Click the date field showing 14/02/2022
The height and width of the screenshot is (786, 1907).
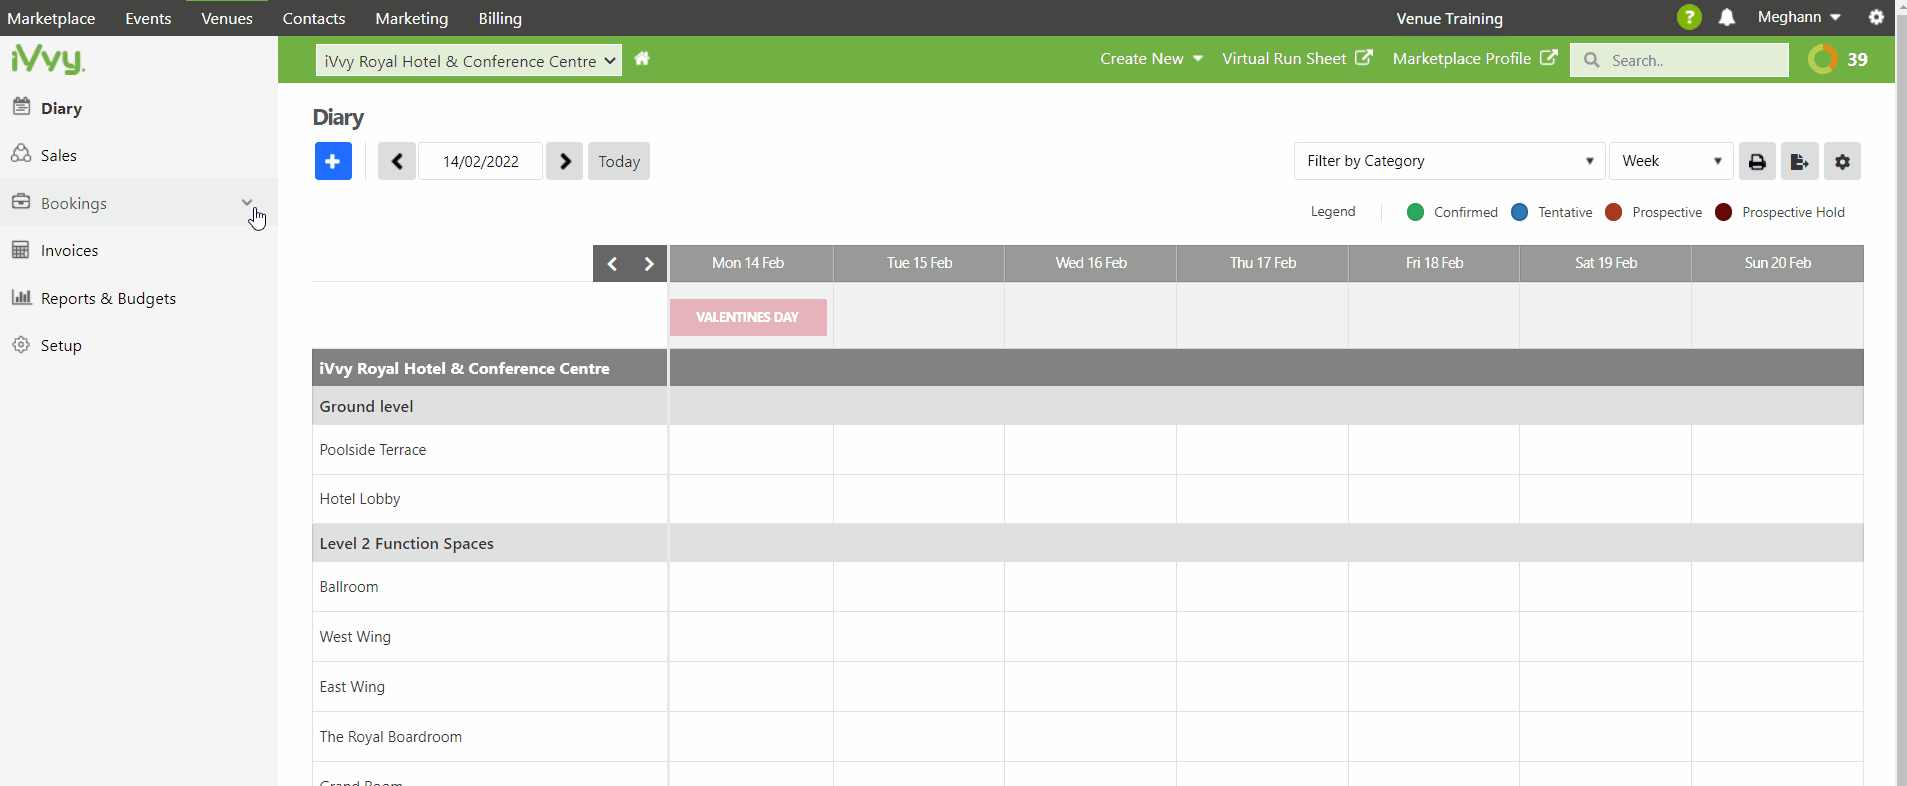[481, 161]
